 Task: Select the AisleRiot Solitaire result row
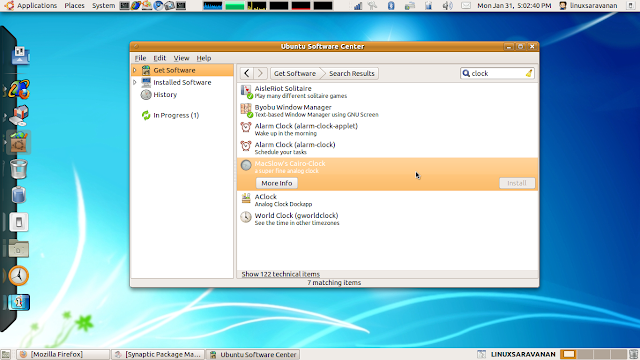click(387, 92)
